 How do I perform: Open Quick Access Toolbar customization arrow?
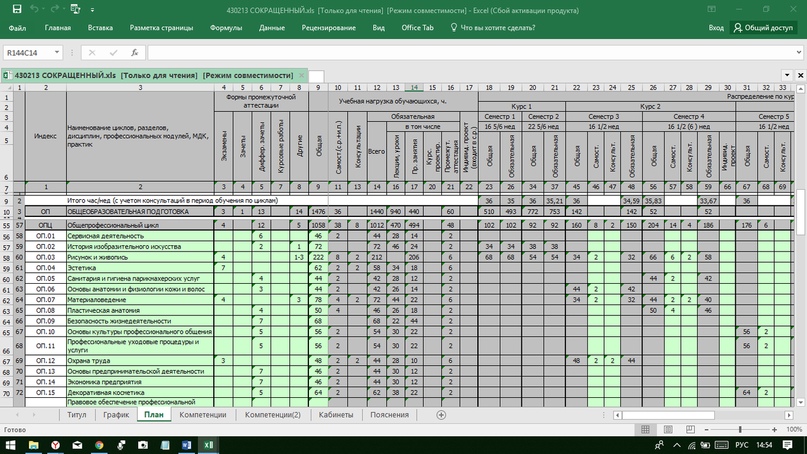click(93, 10)
